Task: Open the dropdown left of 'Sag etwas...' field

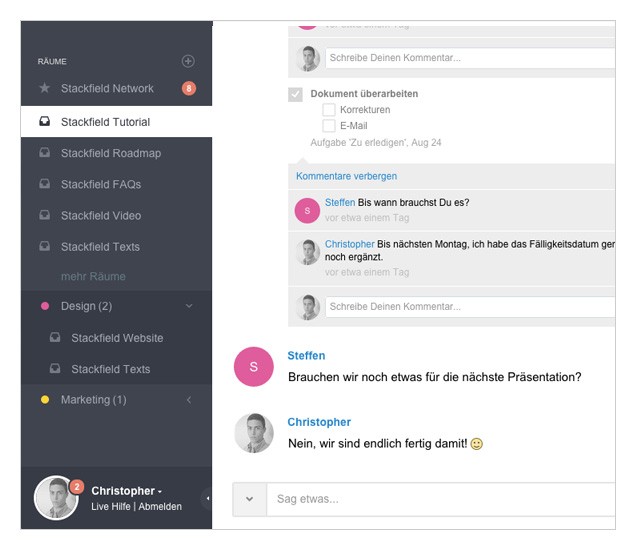Action: click(249, 499)
